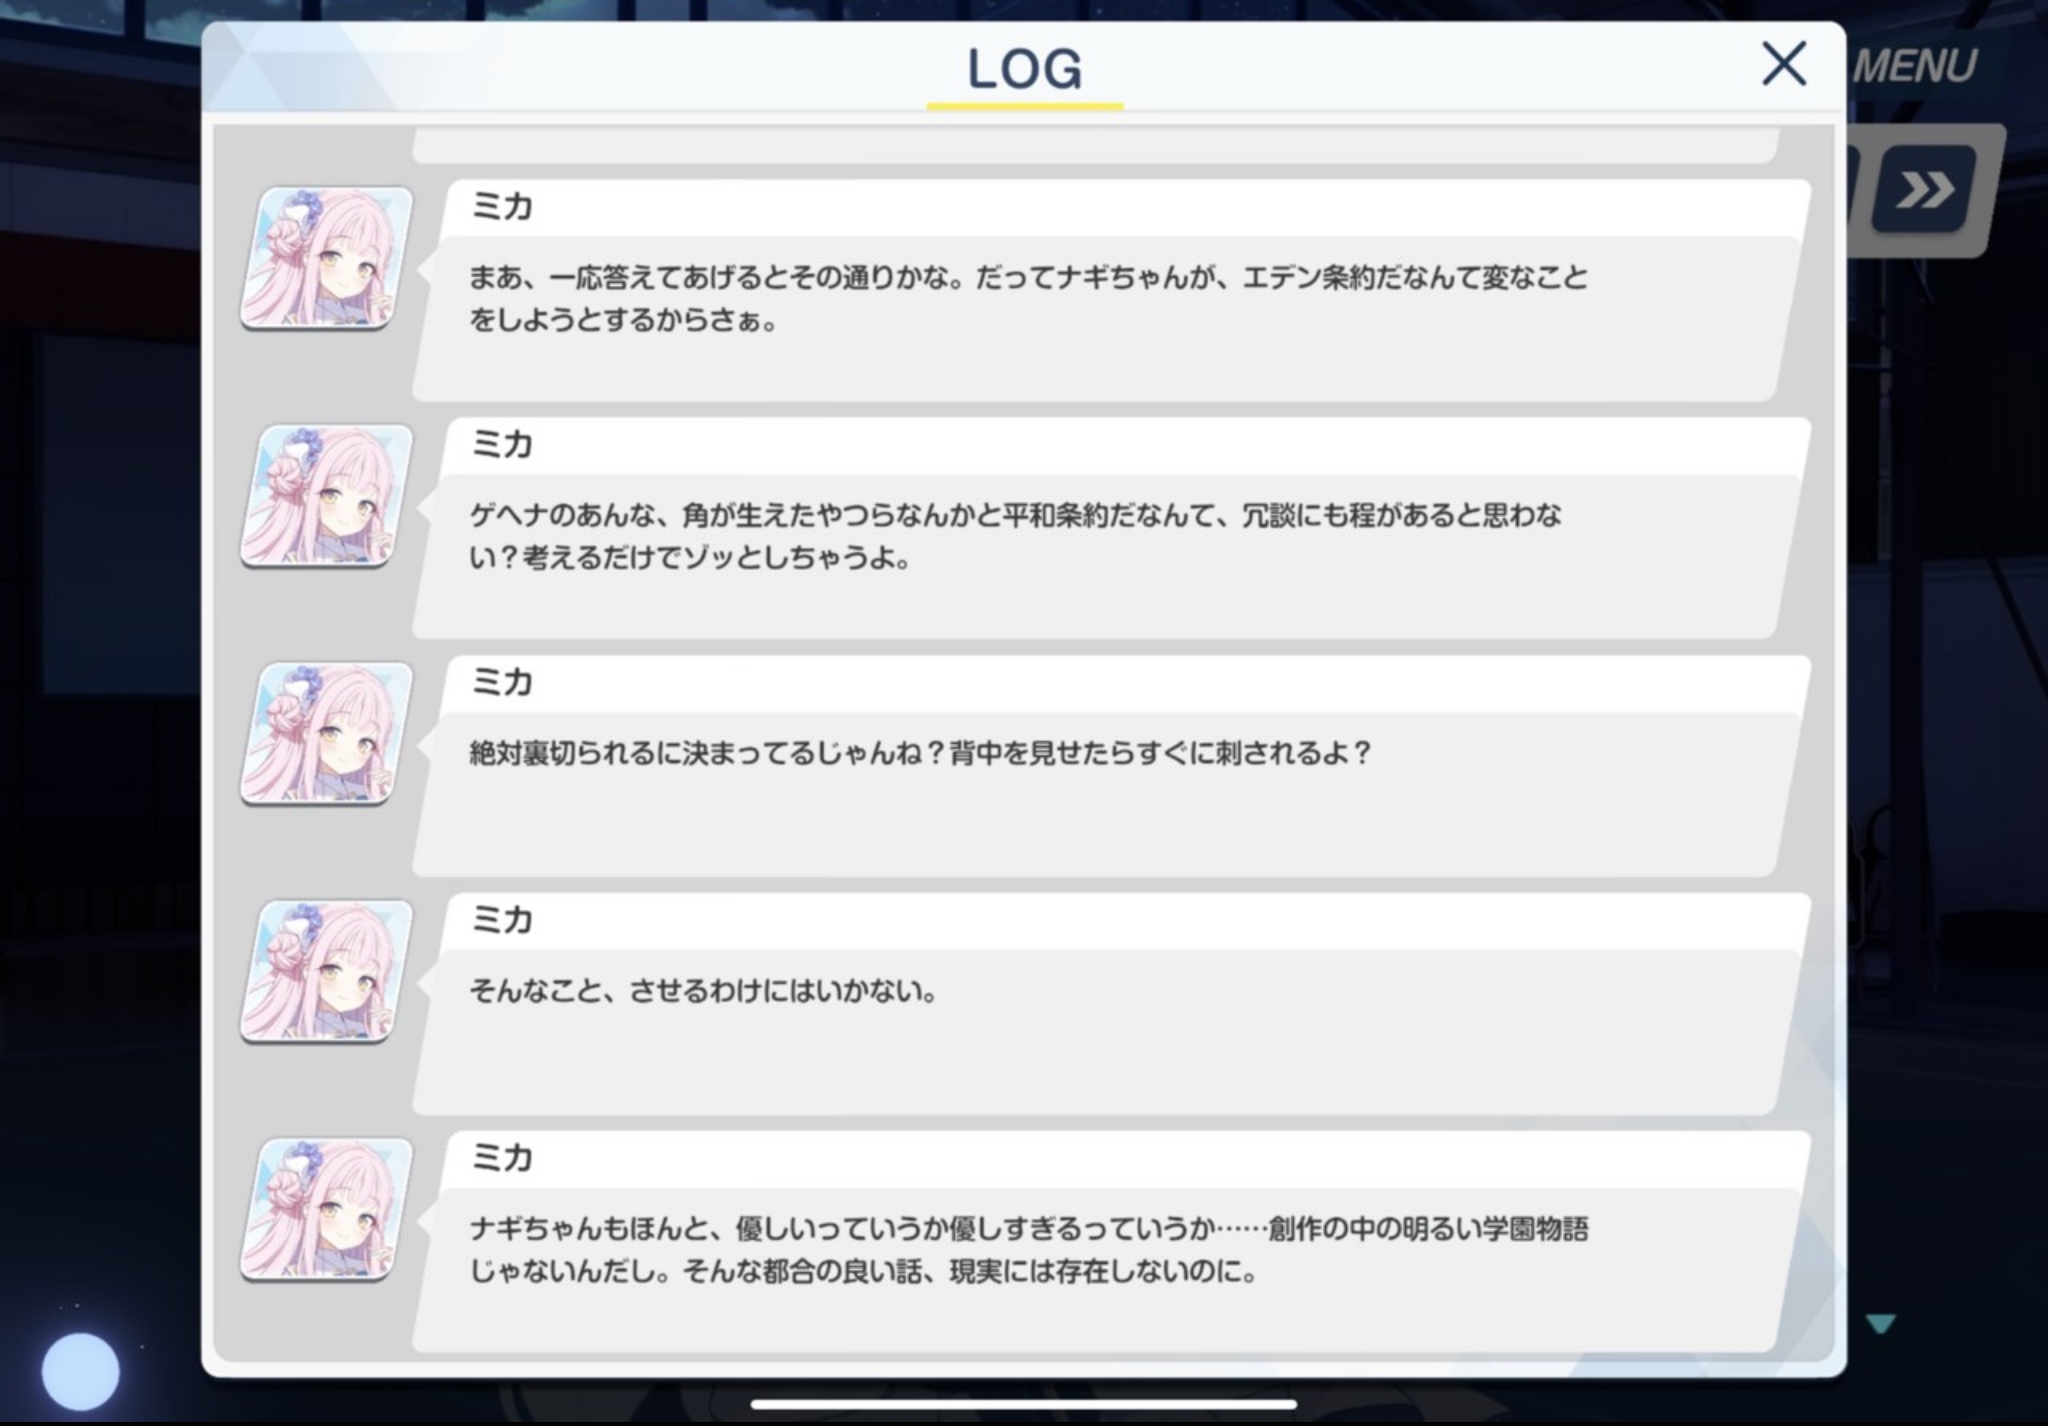This screenshot has height=1426, width=2048.
Task: Open the MENU button
Action: [x=1914, y=66]
